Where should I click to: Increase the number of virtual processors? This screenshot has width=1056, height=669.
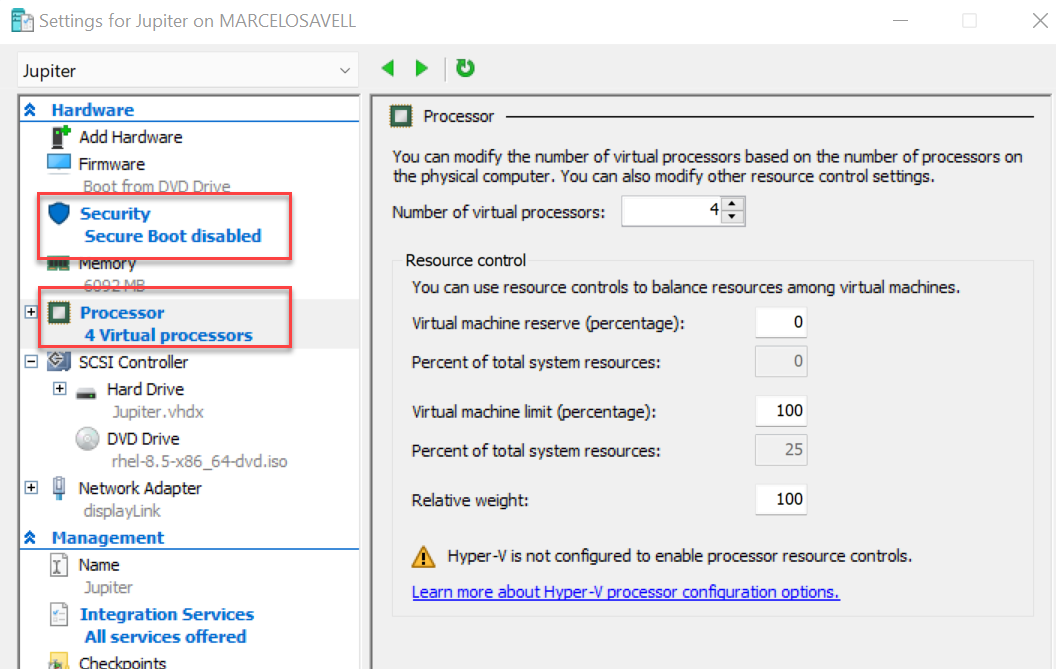click(734, 205)
